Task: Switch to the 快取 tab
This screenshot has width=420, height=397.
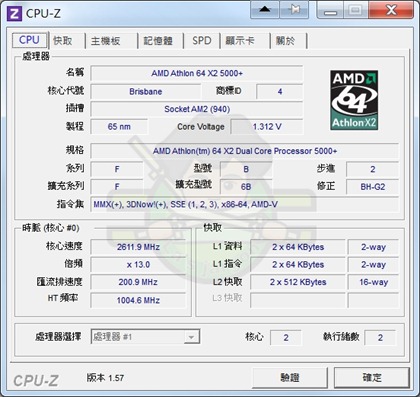Action: pos(63,41)
